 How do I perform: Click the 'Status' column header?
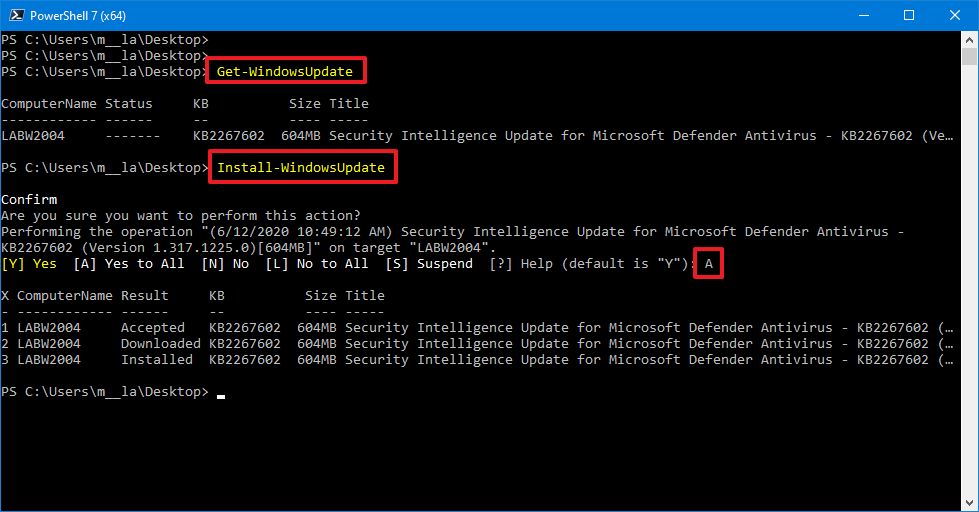(129, 104)
